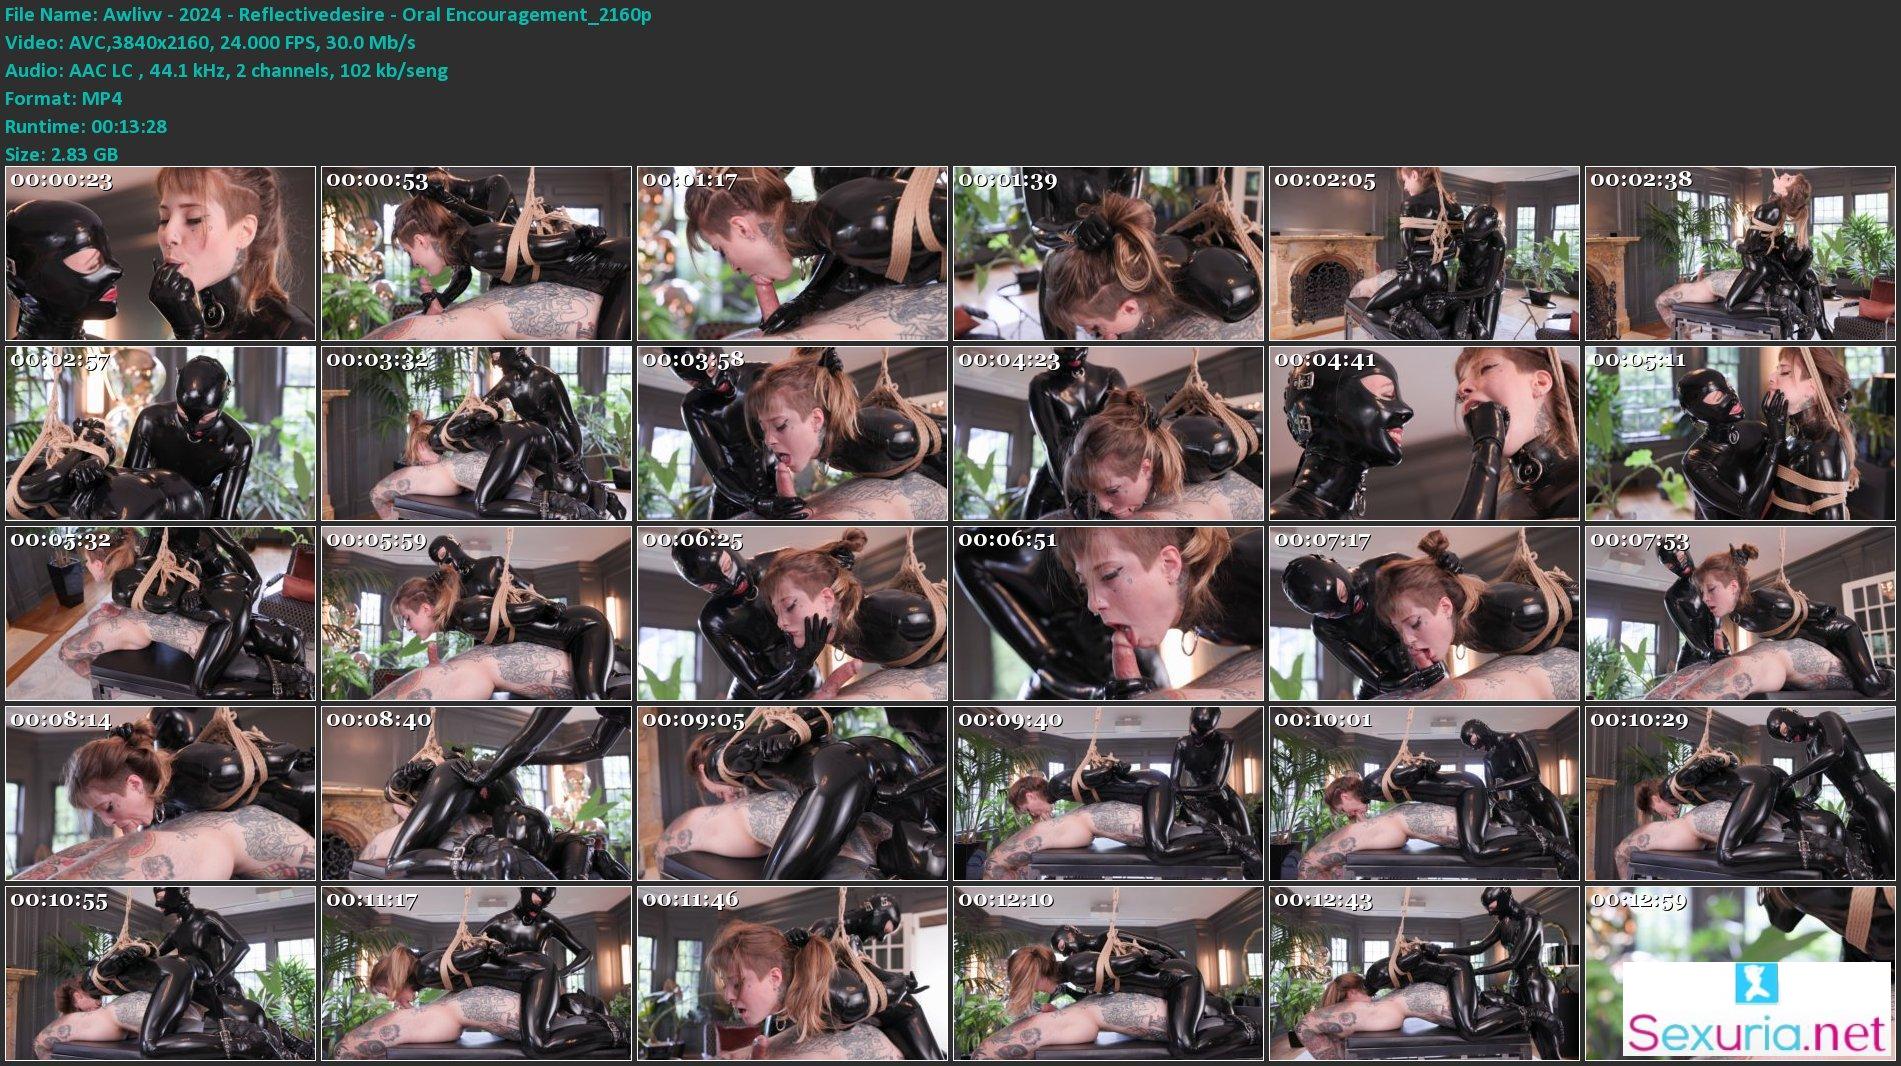Select the 00:12:43 thumbnail
Screen dimensions: 1901x1066
[x=1424, y=974]
